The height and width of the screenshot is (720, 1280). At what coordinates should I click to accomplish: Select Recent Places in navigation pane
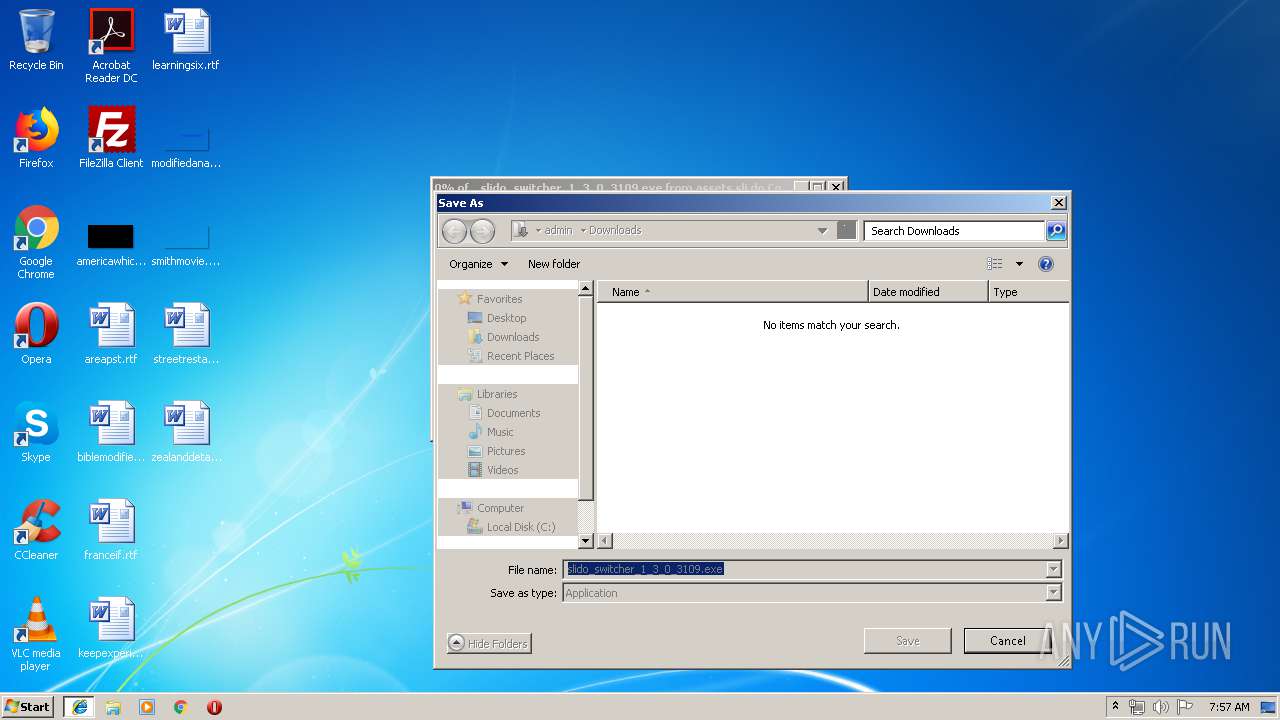coord(520,356)
